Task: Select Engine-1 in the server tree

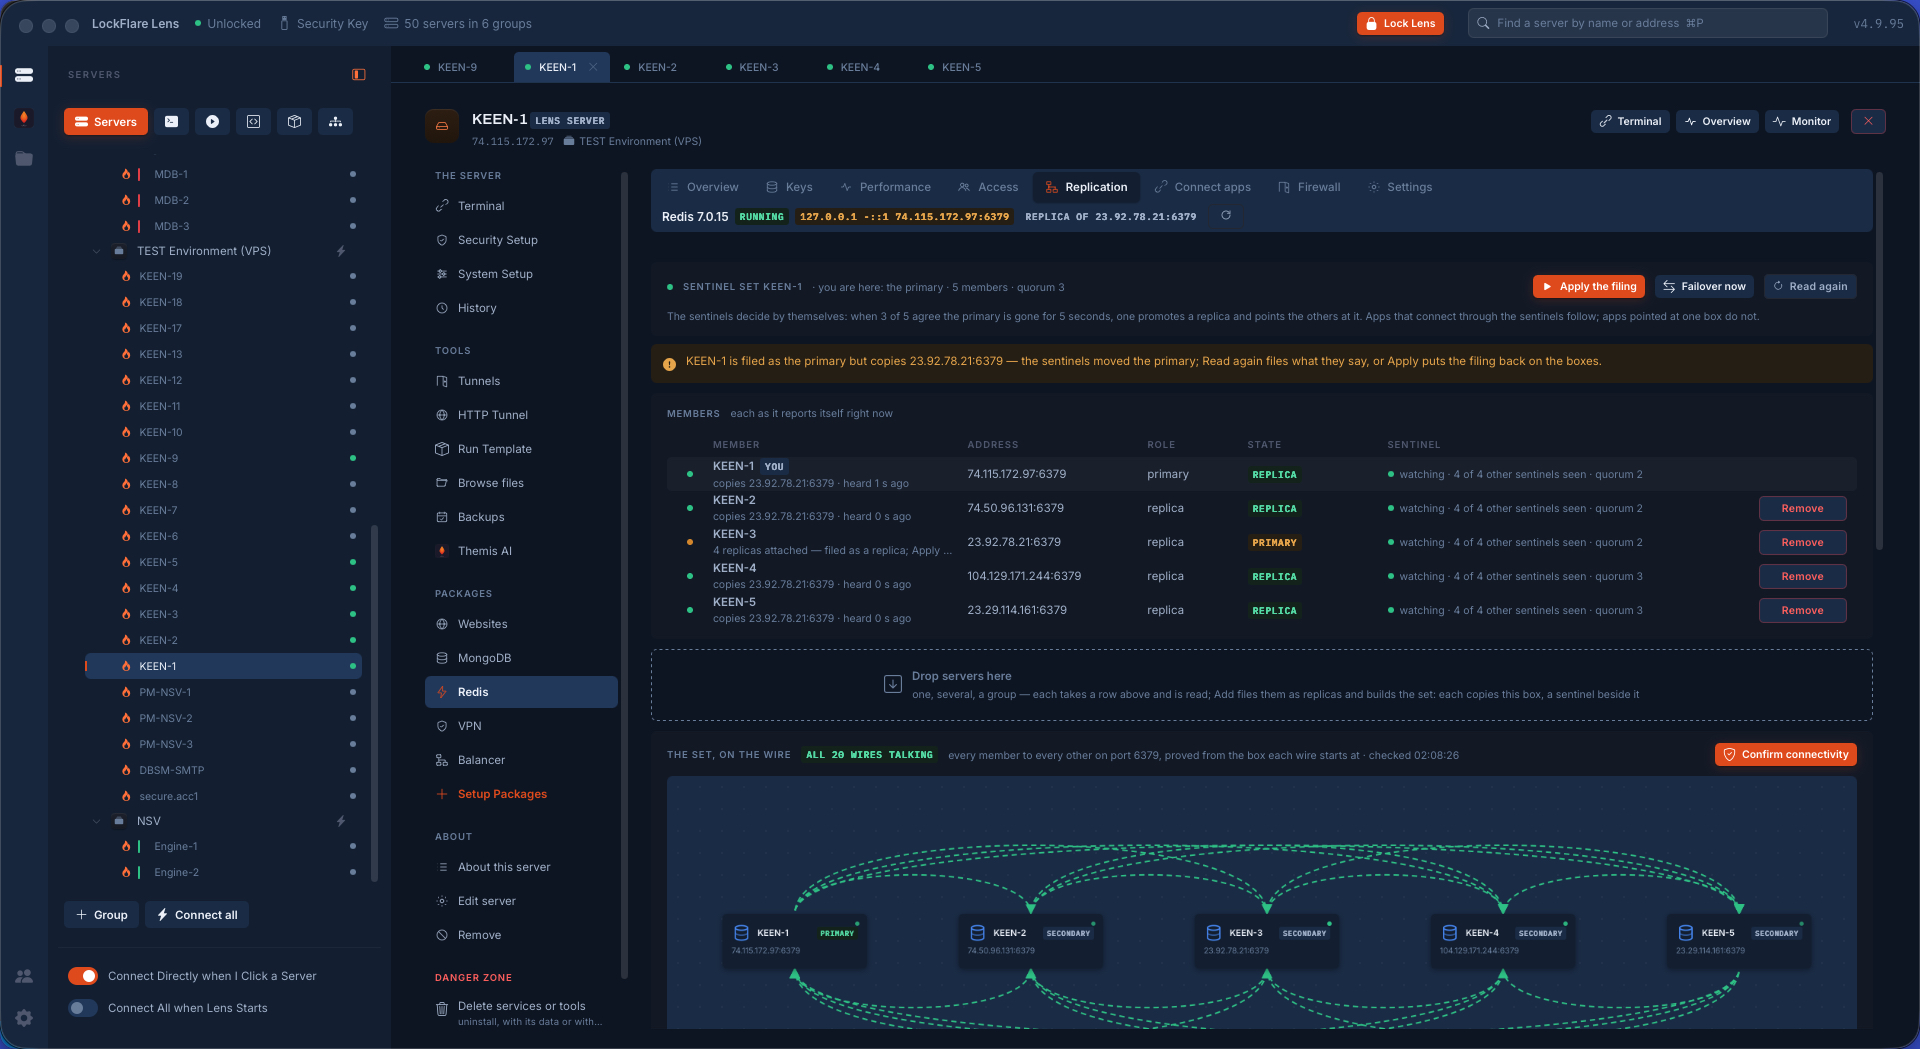Action: pyautogui.click(x=222, y=846)
